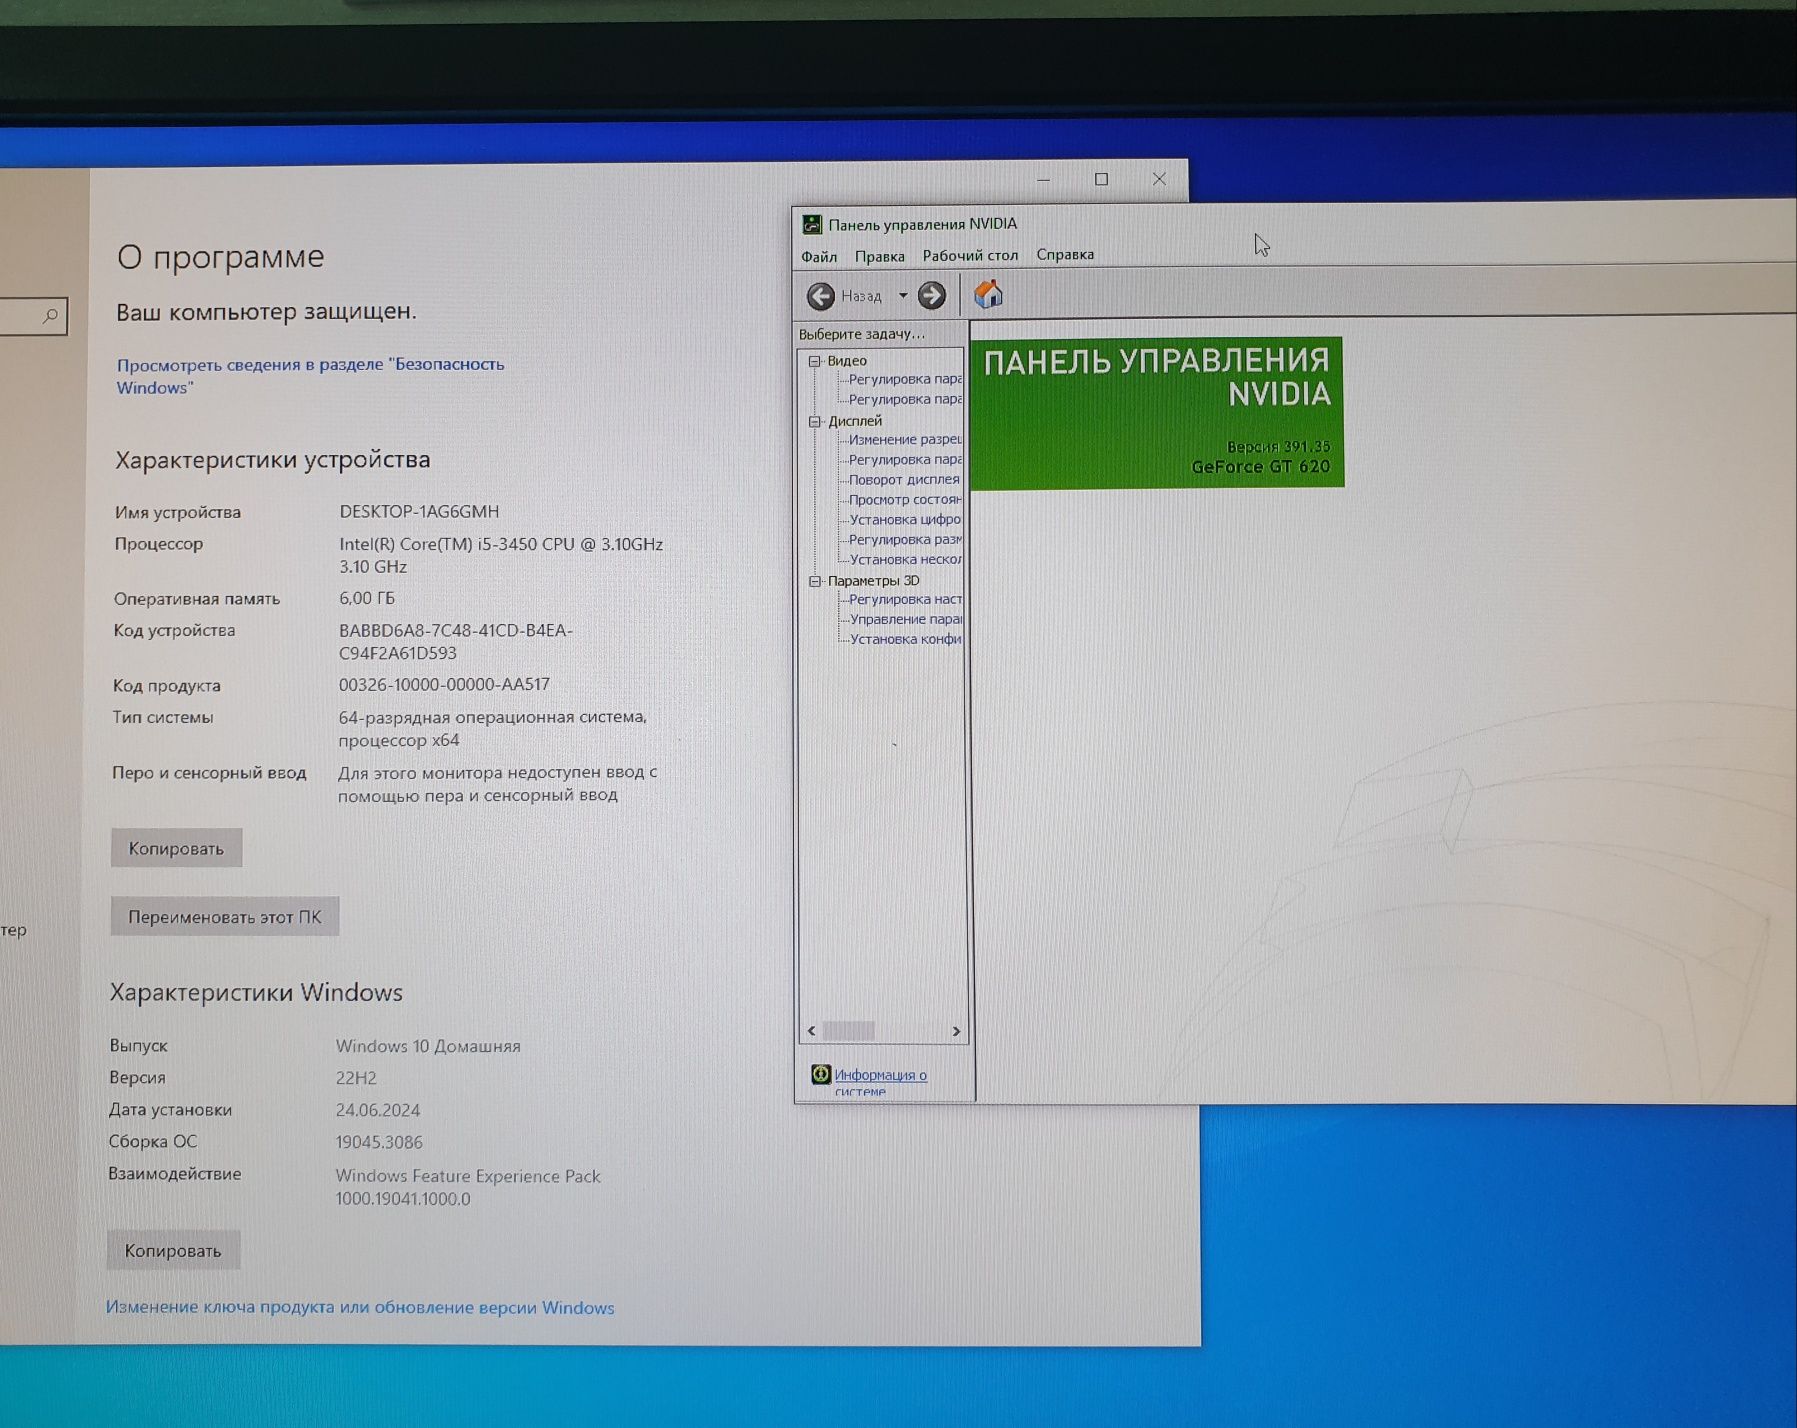Open the Файл menu
Viewport: 1797px width, 1428px height.
[x=819, y=256]
